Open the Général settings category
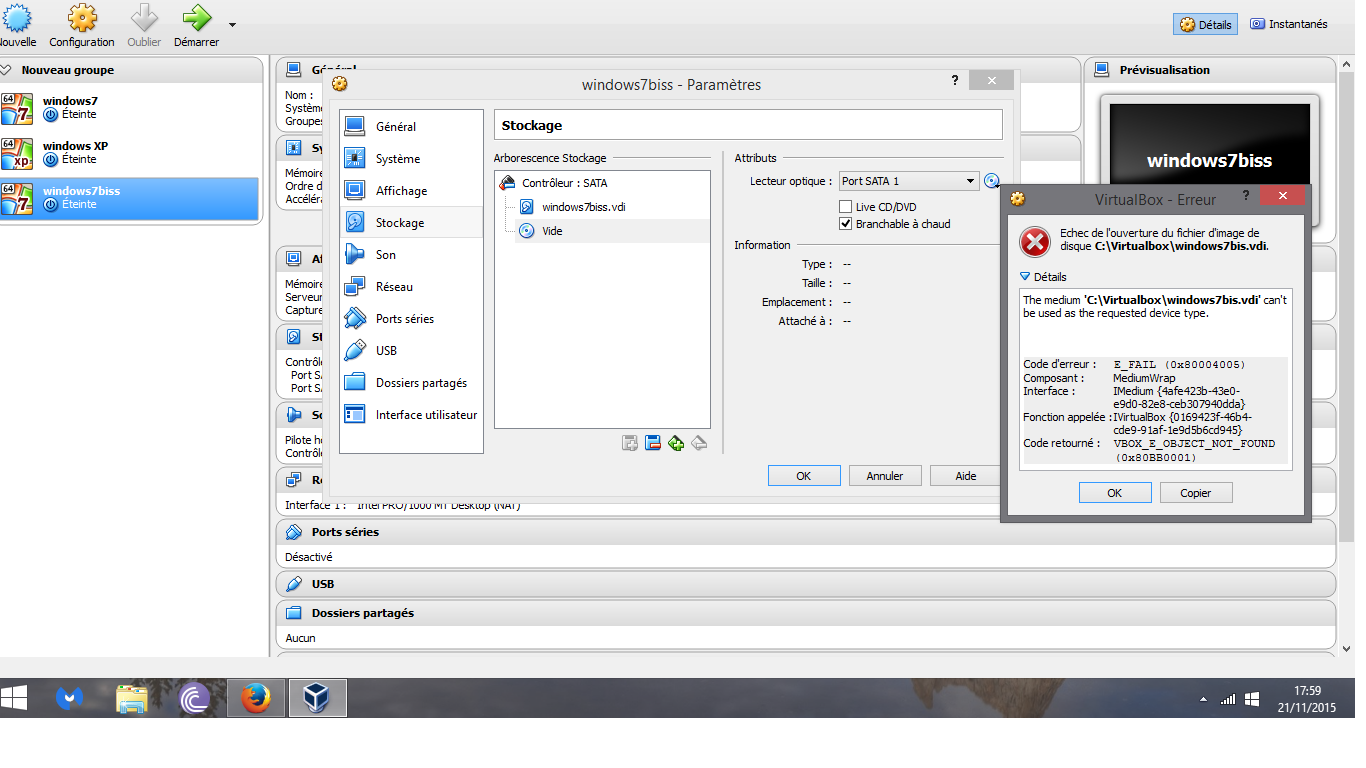Image resolution: width=1366 pixels, height=768 pixels. point(411,127)
